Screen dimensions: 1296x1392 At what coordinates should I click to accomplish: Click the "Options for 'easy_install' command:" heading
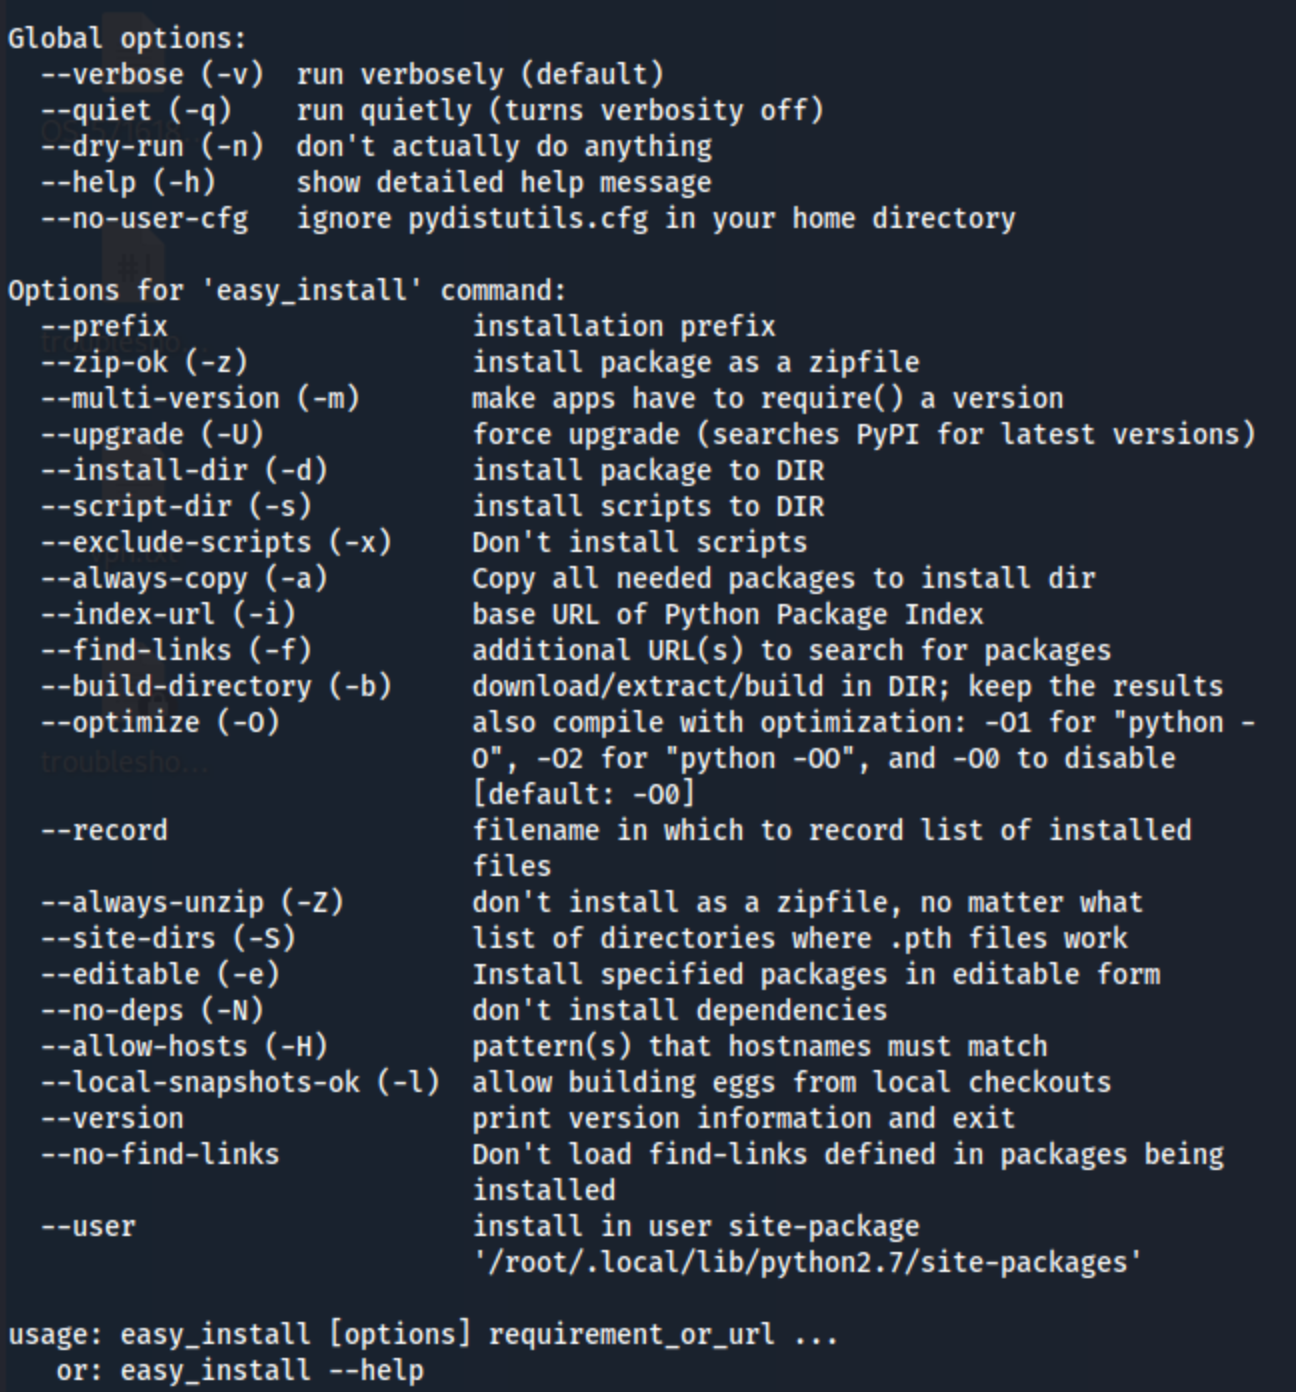288,291
